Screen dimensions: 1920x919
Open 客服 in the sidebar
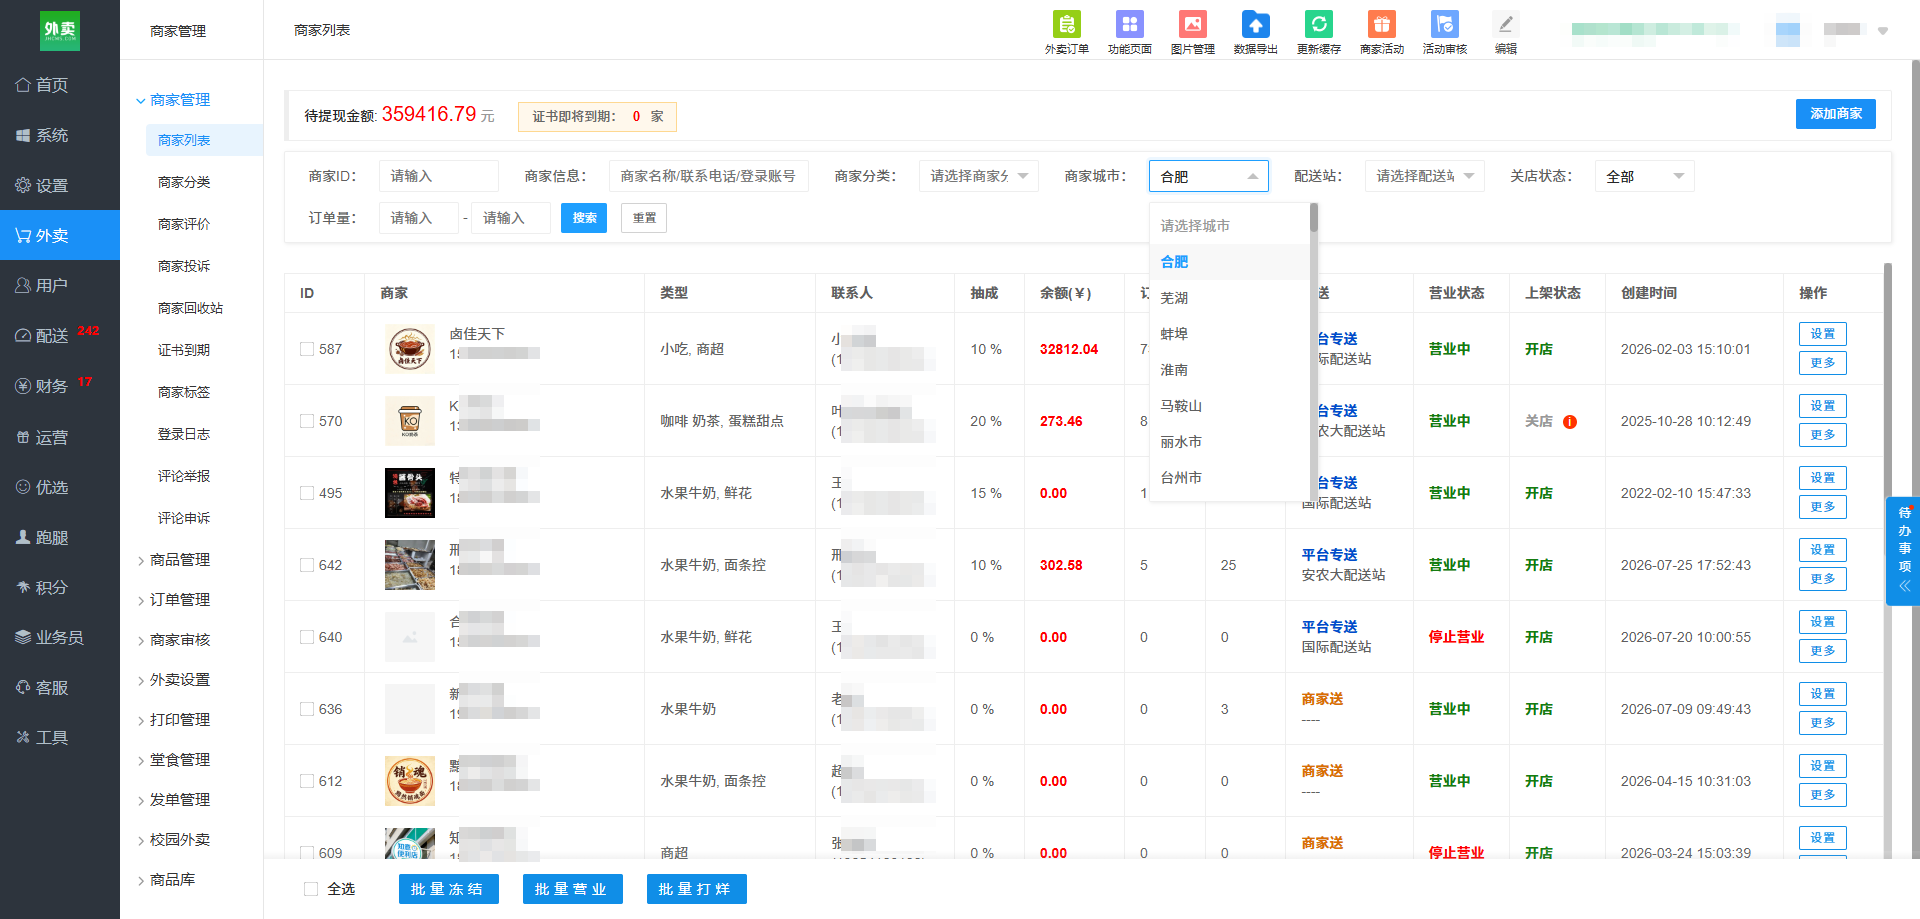coord(60,687)
